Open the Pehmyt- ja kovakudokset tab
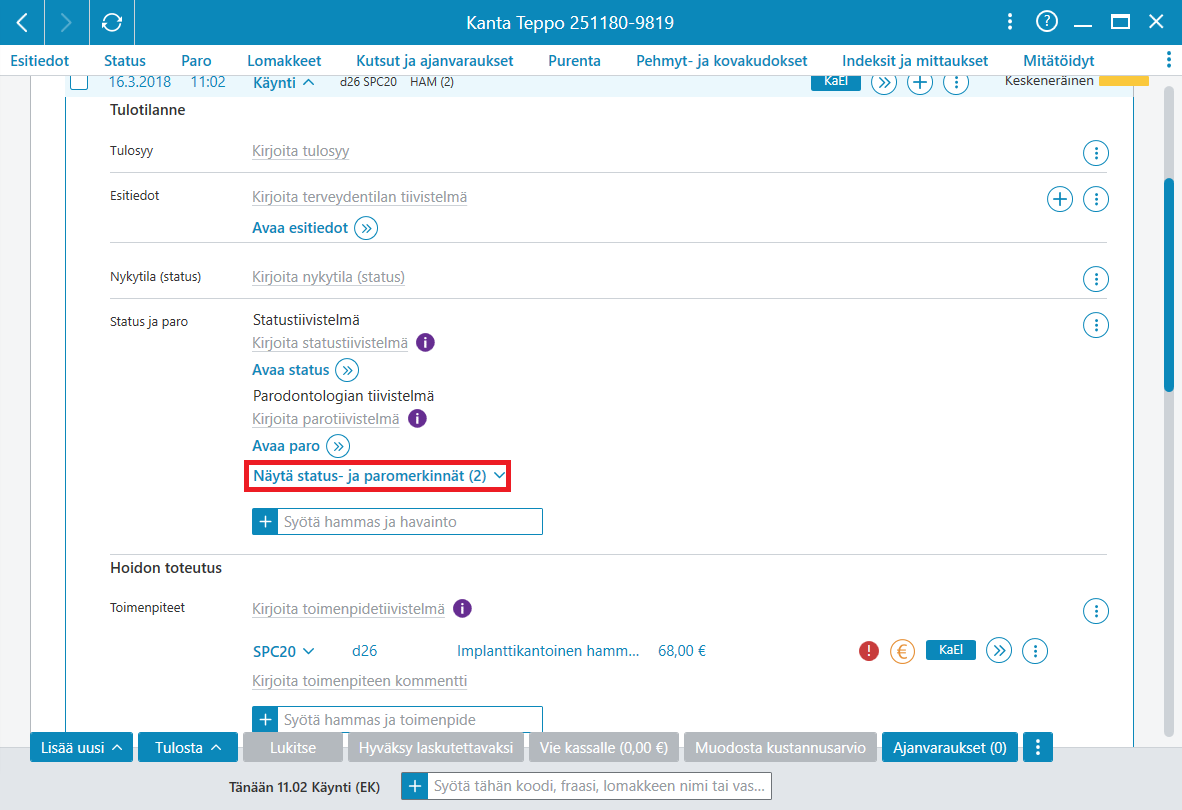The width and height of the screenshot is (1182, 810). [x=721, y=60]
